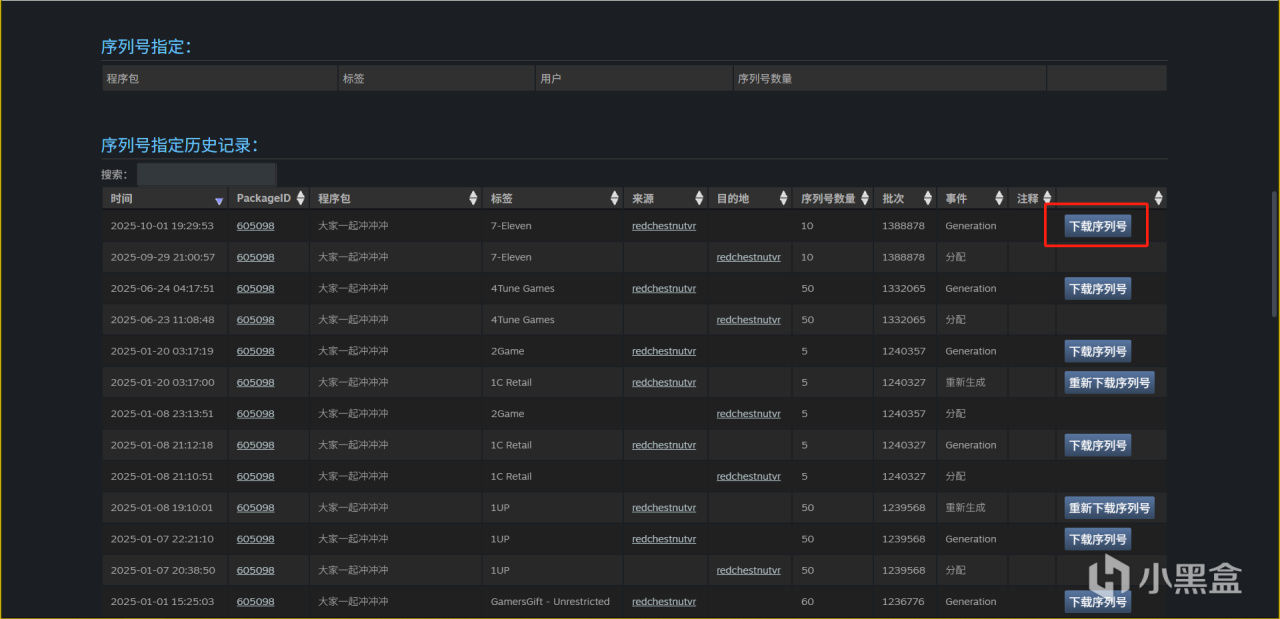
Task: Download keys for 7-Eleven Generation row
Action: 1097,226
